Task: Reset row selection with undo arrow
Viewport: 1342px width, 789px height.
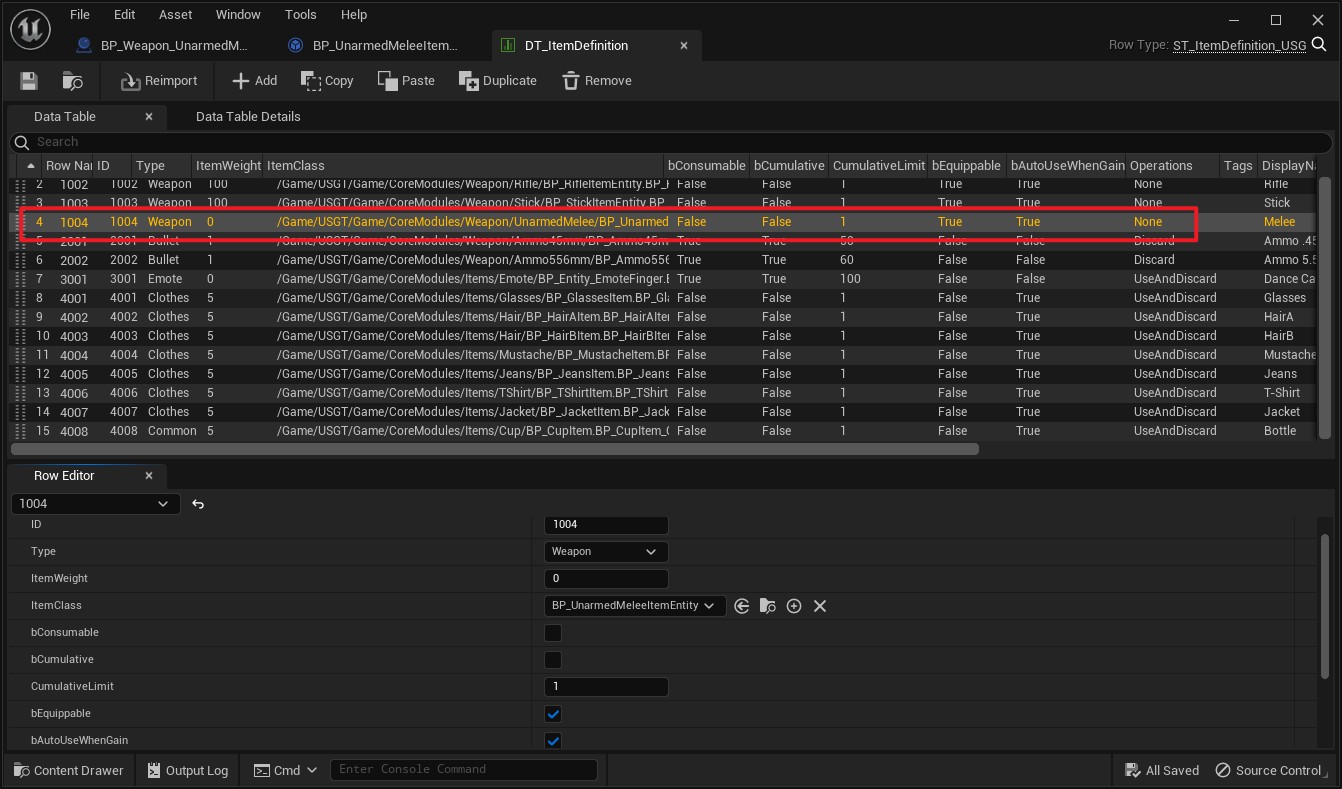Action: coord(198,504)
